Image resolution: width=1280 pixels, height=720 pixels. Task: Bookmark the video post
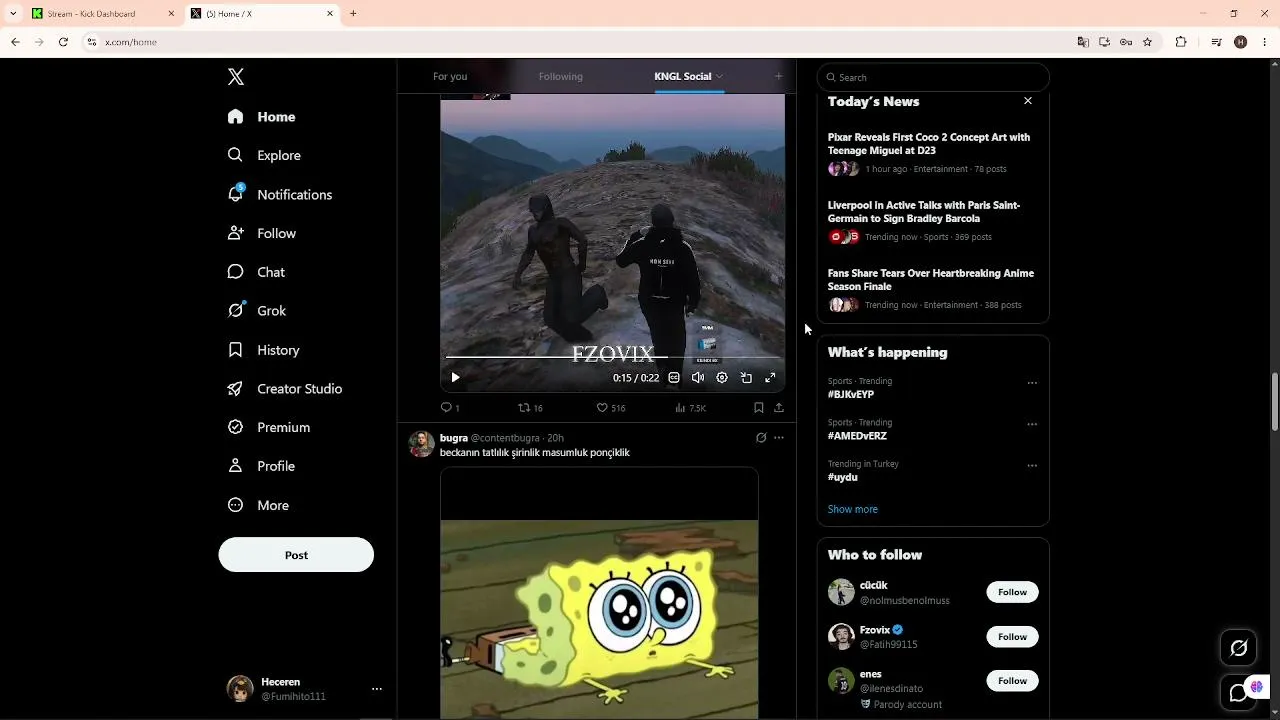(x=759, y=408)
